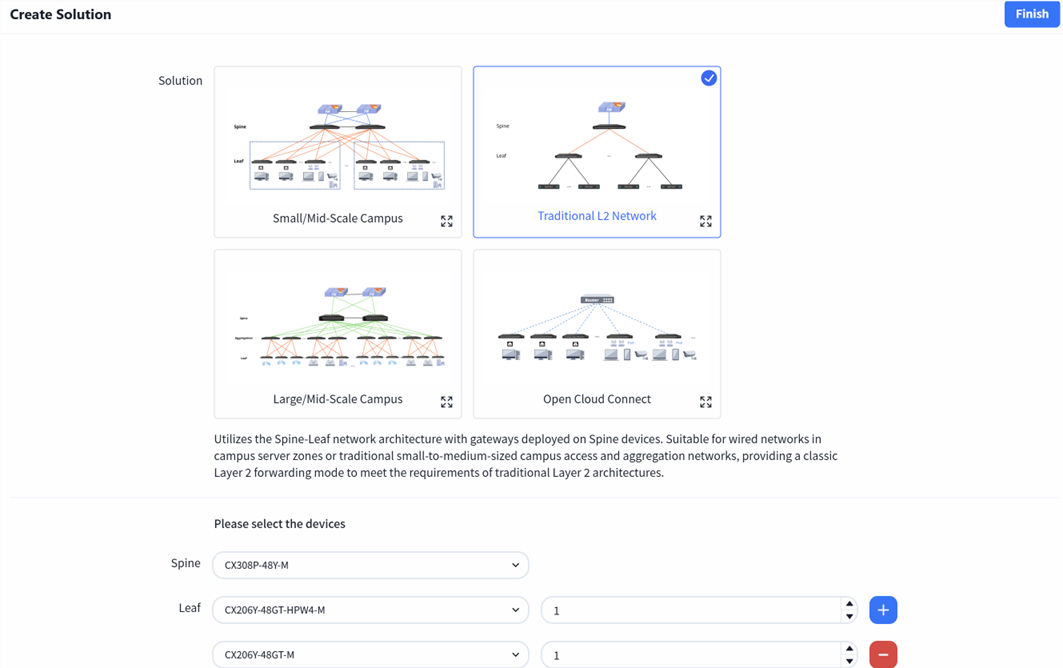
Task: Click the Traditional L2 Network title link
Action: click(x=597, y=216)
